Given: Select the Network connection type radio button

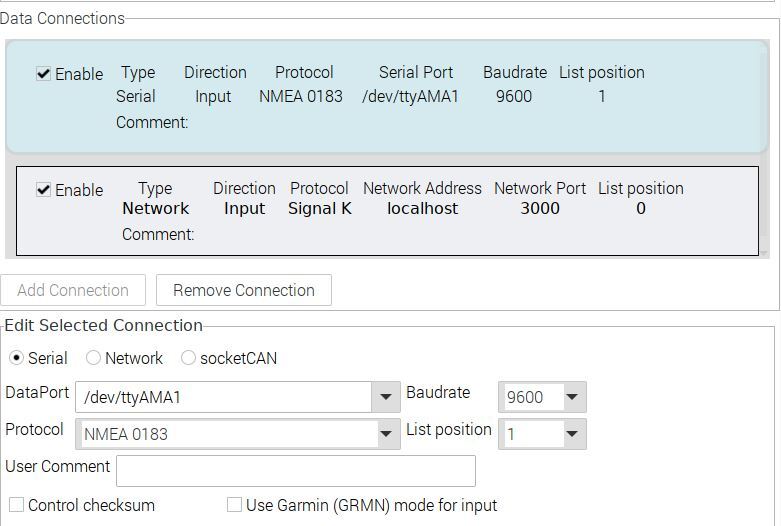Looking at the screenshot, I should tap(93, 358).
